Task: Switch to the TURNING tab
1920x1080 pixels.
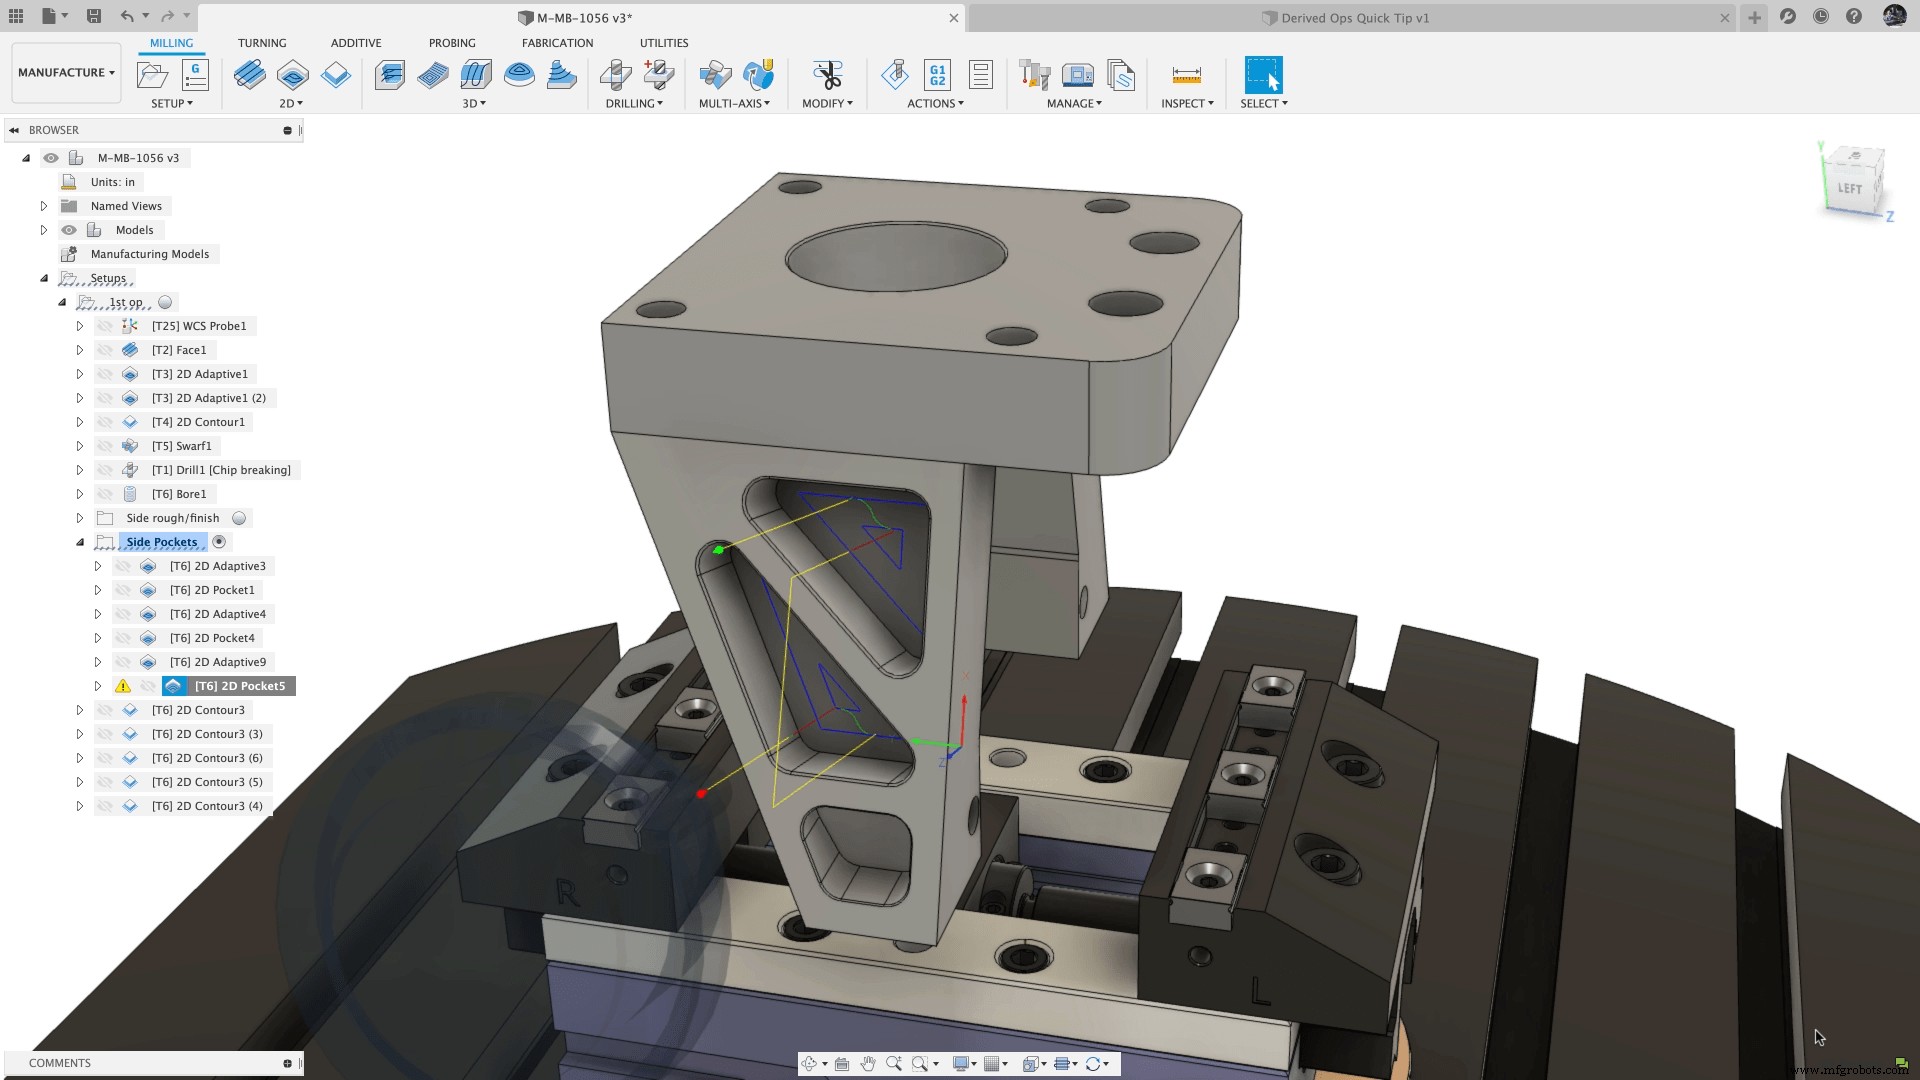Action: (x=262, y=43)
